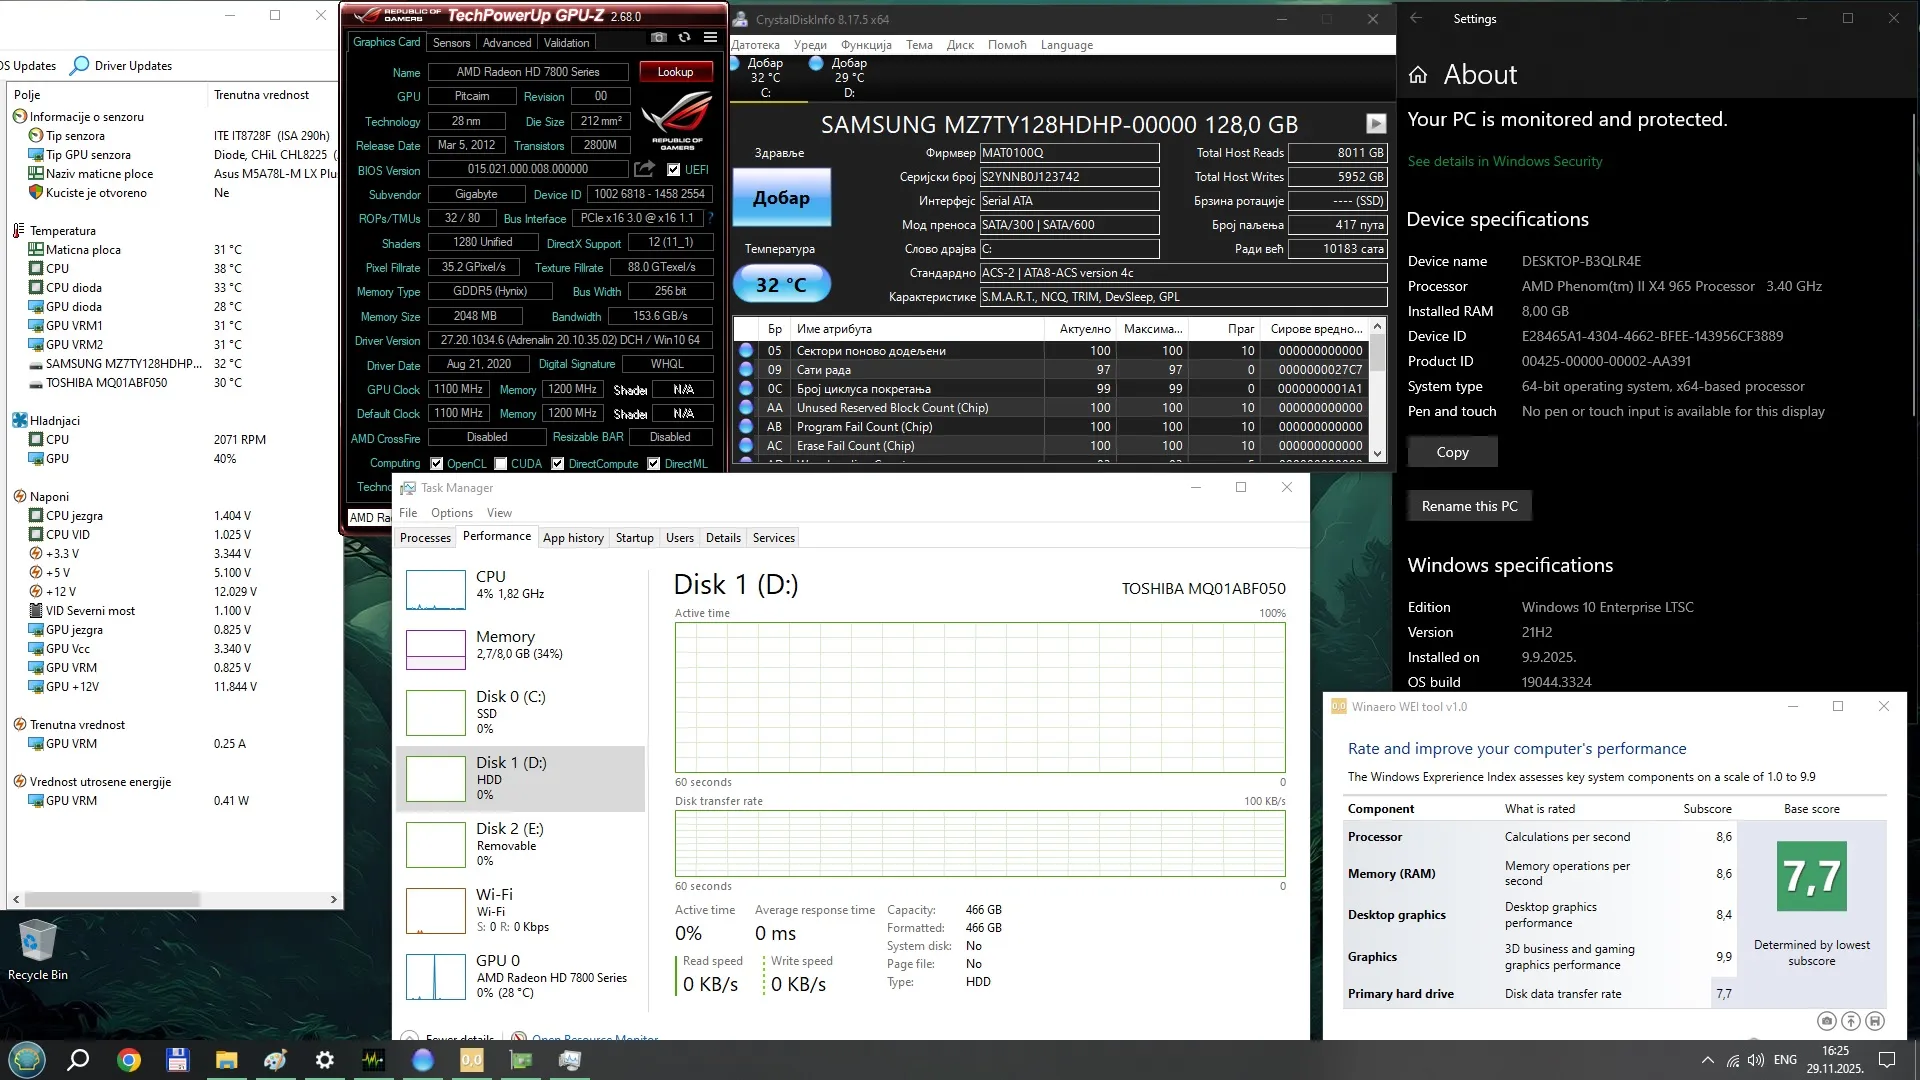This screenshot has width=1920, height=1080.
Task: Click WEI tool save icon
Action: (x=1875, y=1021)
